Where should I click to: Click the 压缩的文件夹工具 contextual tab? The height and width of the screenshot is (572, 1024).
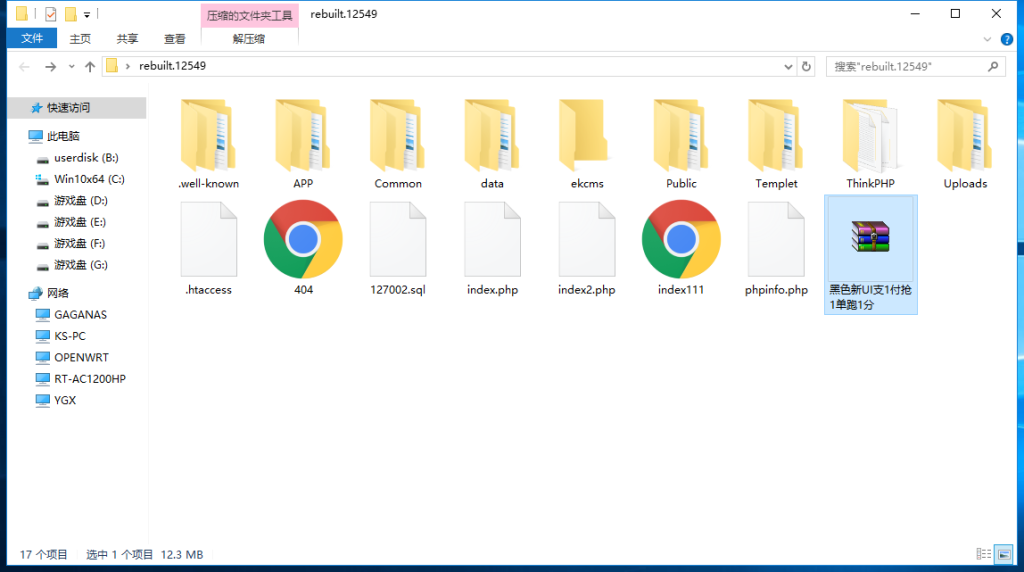coord(249,16)
